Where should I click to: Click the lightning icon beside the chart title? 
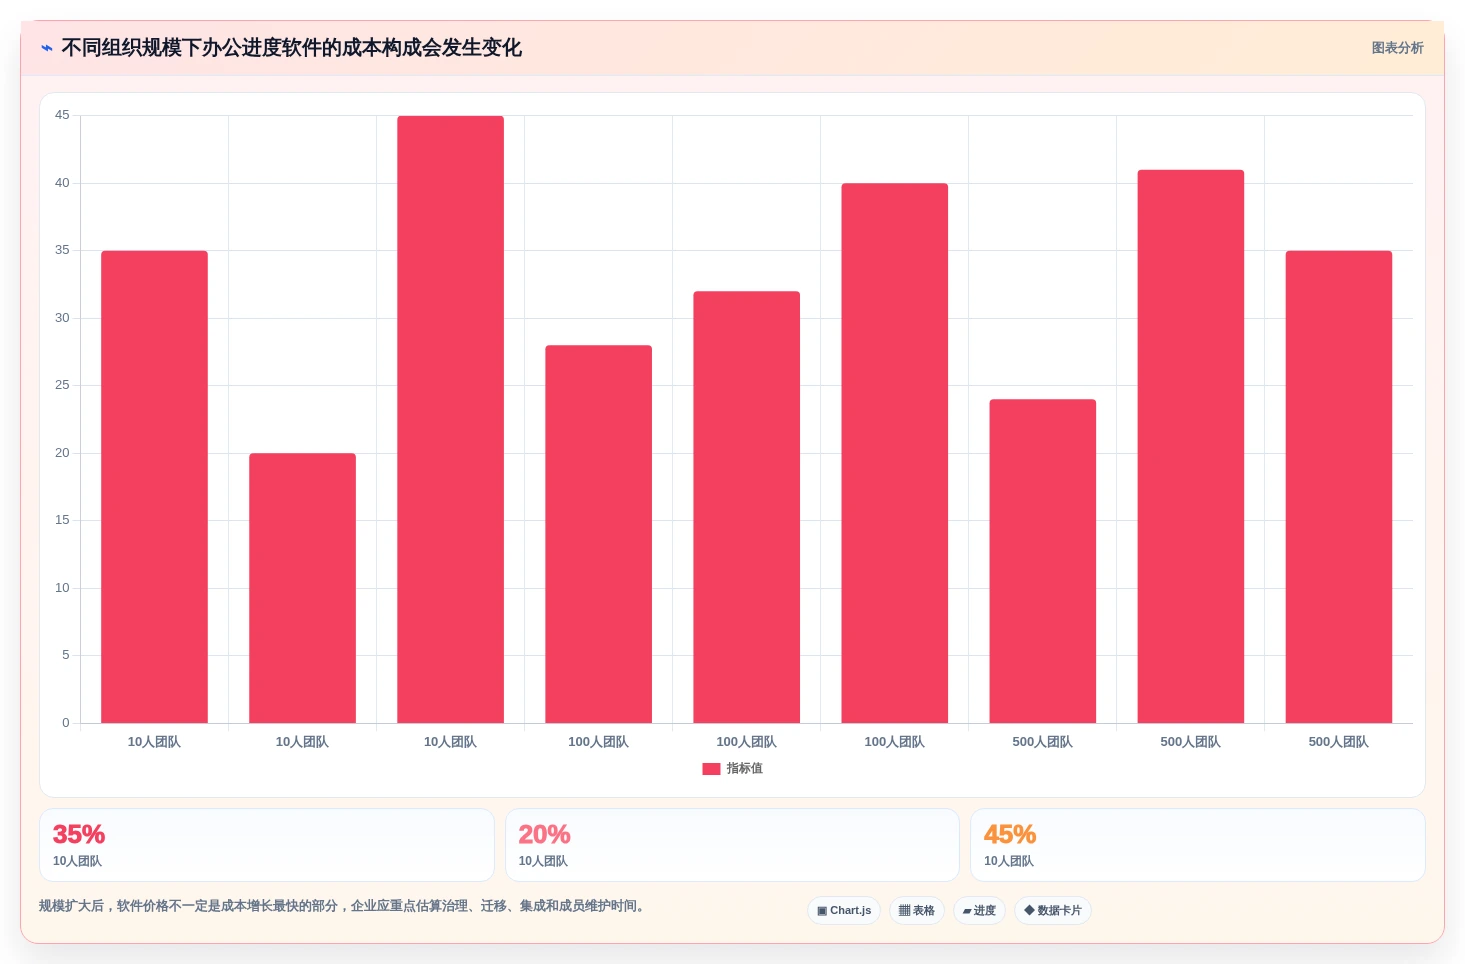47,48
